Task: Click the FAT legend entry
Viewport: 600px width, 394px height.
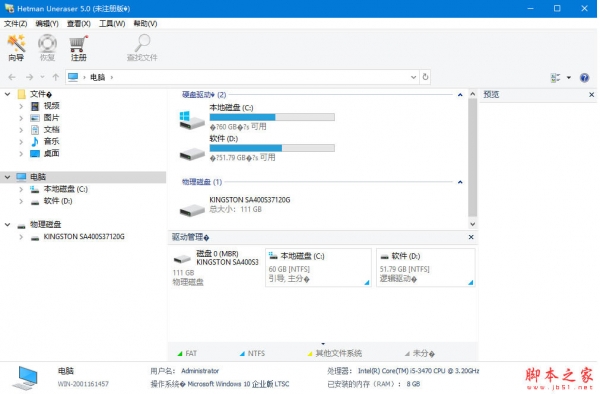Action: tap(187, 353)
